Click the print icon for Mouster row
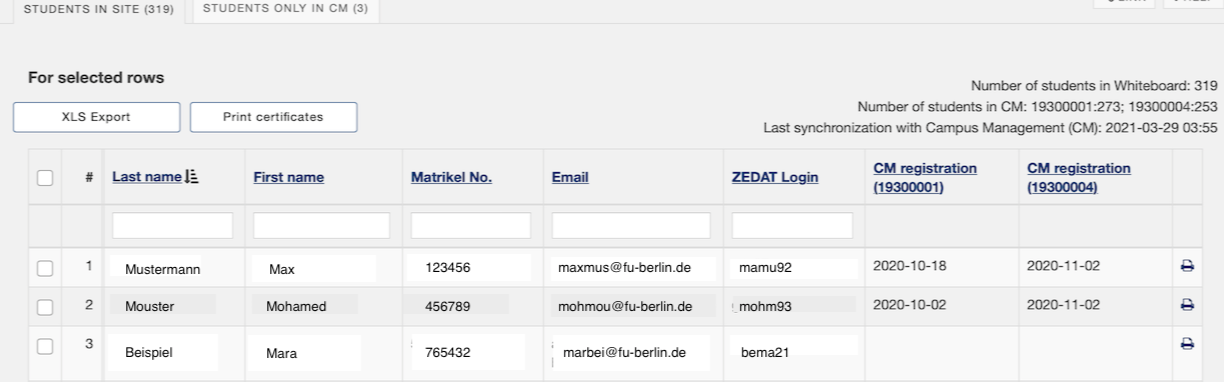Viewport: 1224px width, 382px height. [x=1187, y=305]
